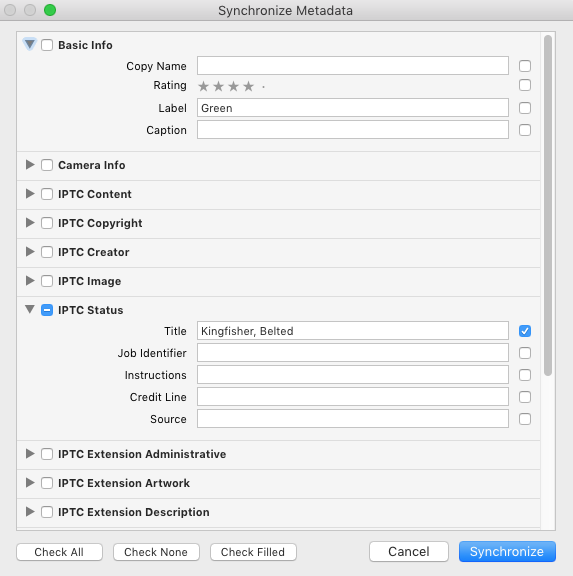Tick the IPTC Creator section checkbox
The height and width of the screenshot is (576, 573).
[47, 252]
